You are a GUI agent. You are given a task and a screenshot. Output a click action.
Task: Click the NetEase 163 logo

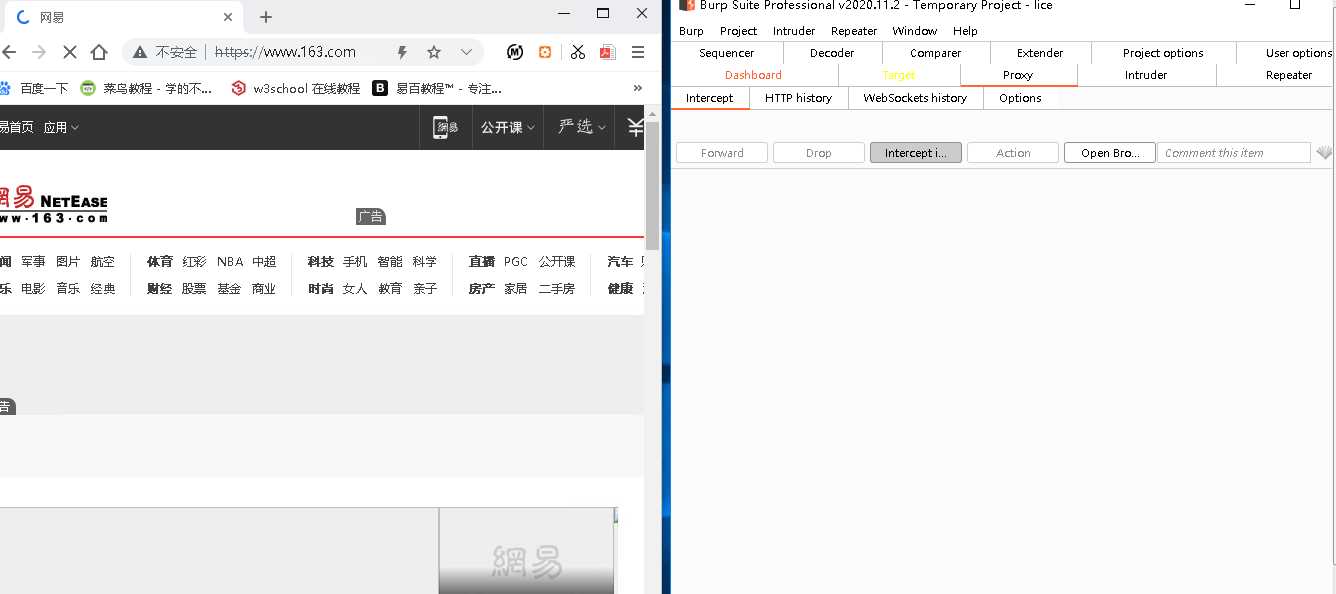54,205
